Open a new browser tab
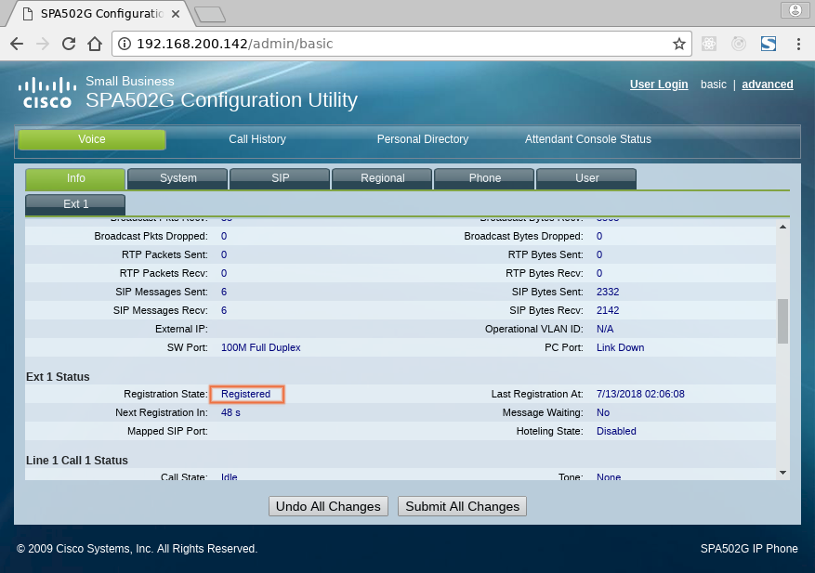The image size is (815, 573). 210,14
